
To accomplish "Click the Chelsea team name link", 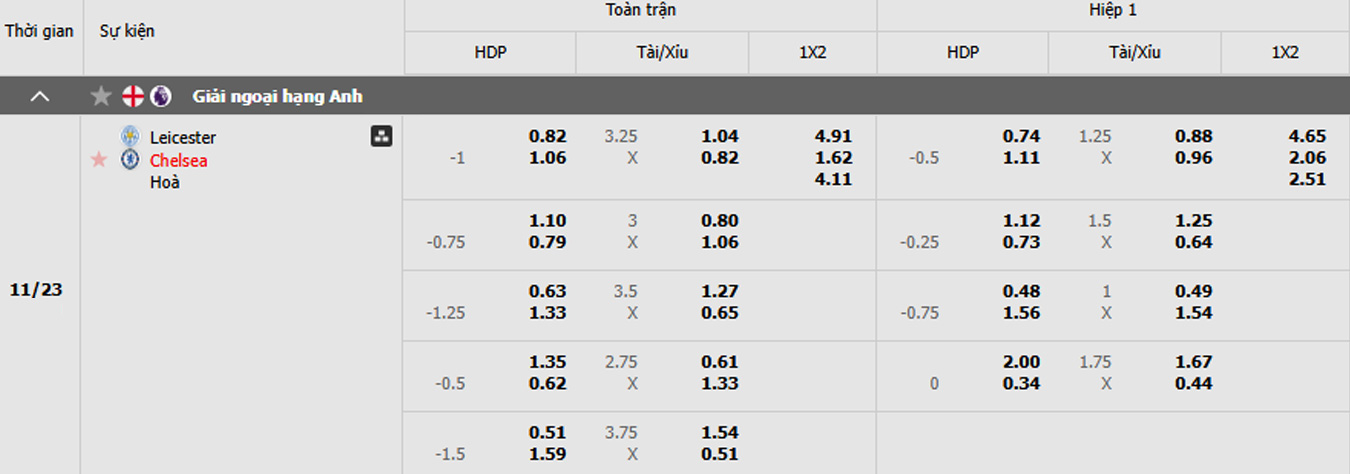I will (x=179, y=160).
